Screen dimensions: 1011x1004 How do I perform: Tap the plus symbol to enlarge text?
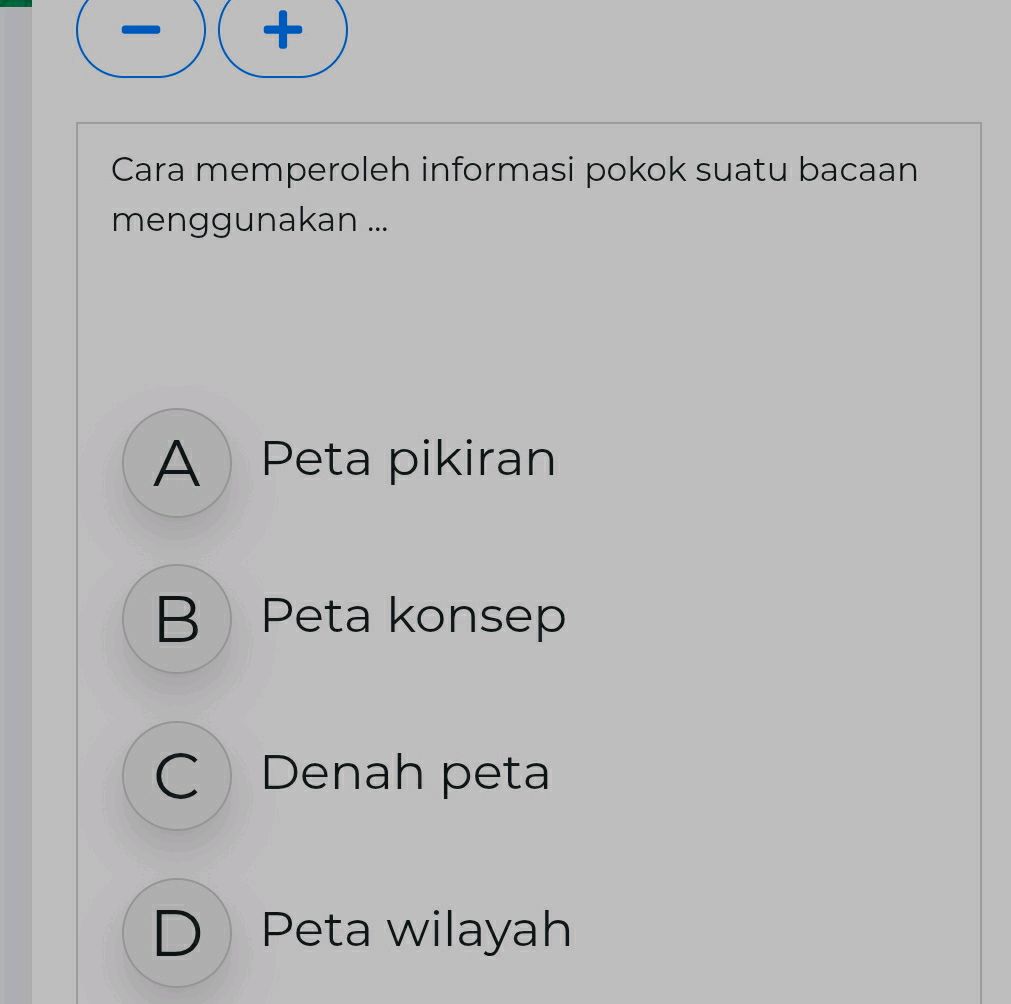coord(282,30)
